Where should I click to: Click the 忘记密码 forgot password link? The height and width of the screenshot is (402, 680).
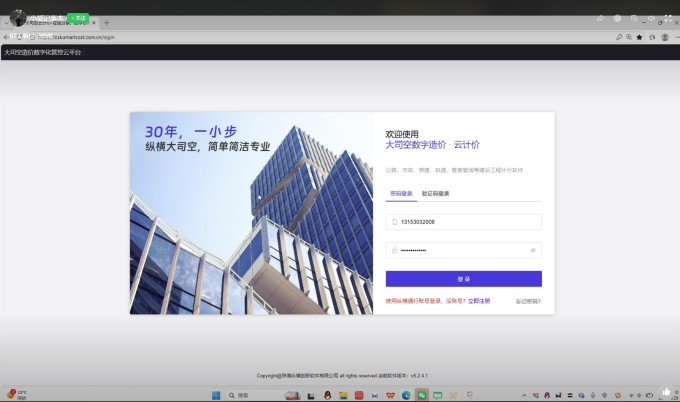pos(528,301)
